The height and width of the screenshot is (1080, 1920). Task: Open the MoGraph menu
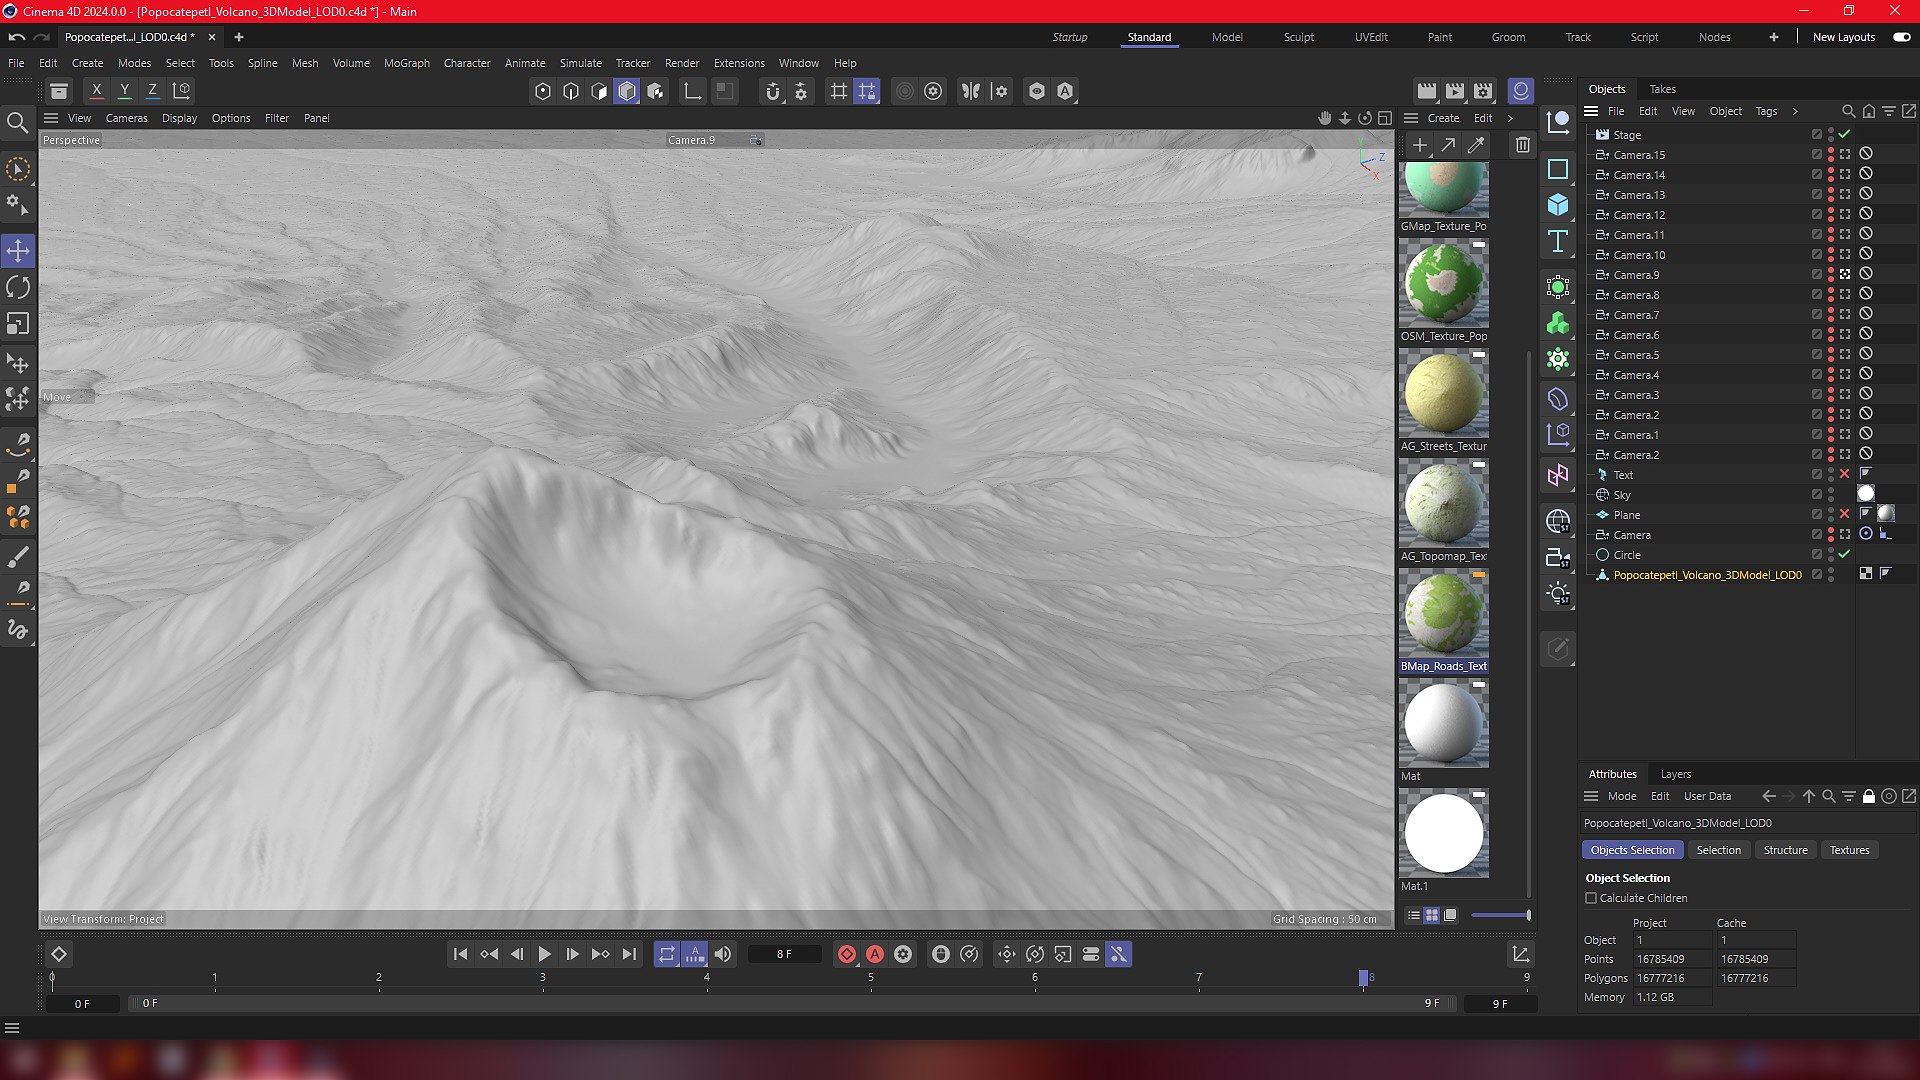[x=407, y=63]
